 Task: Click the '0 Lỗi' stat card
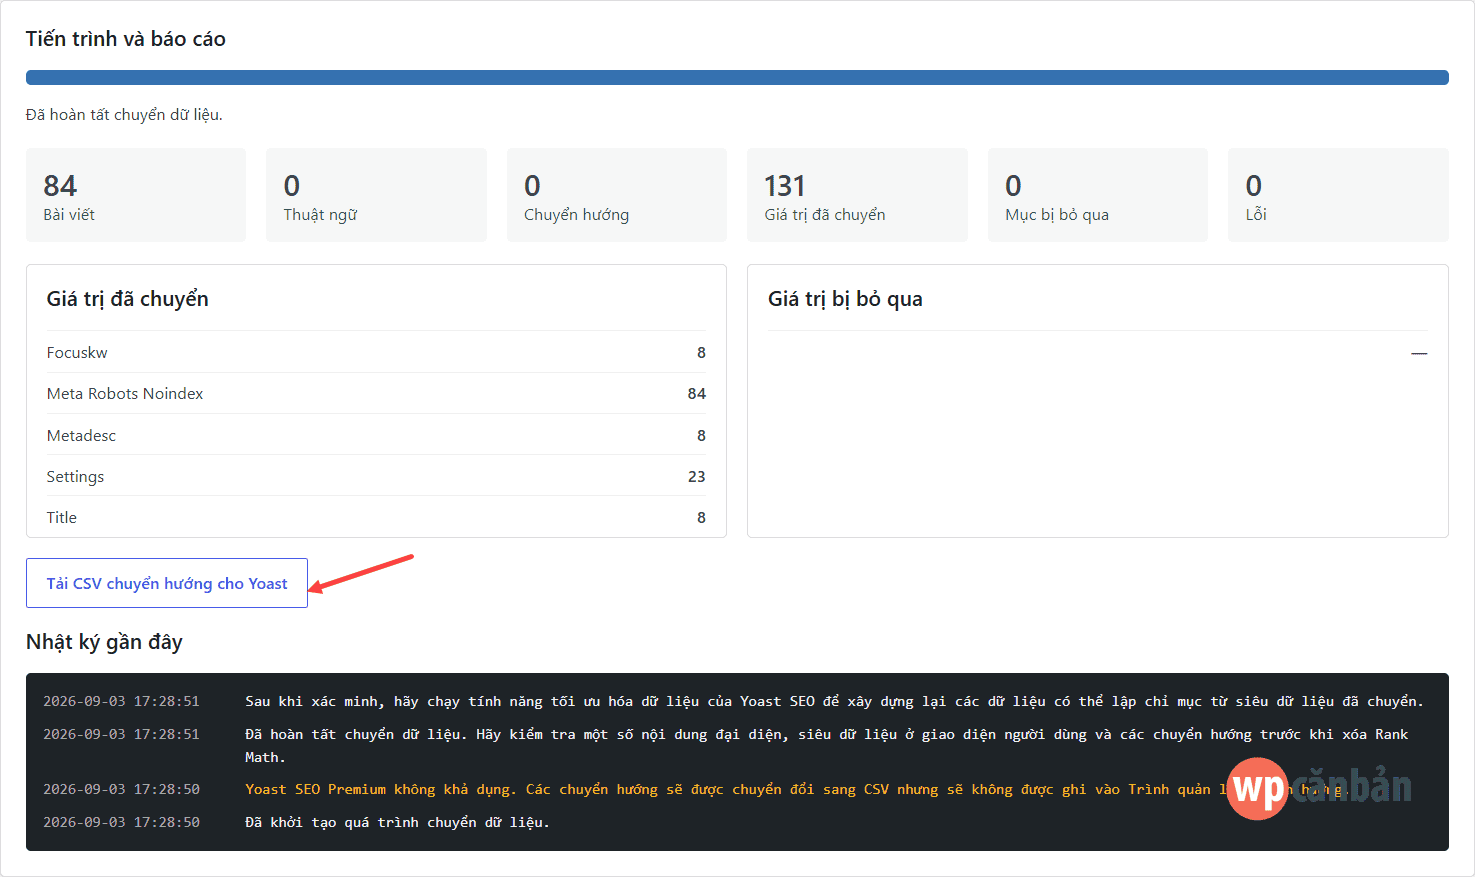(x=1338, y=195)
